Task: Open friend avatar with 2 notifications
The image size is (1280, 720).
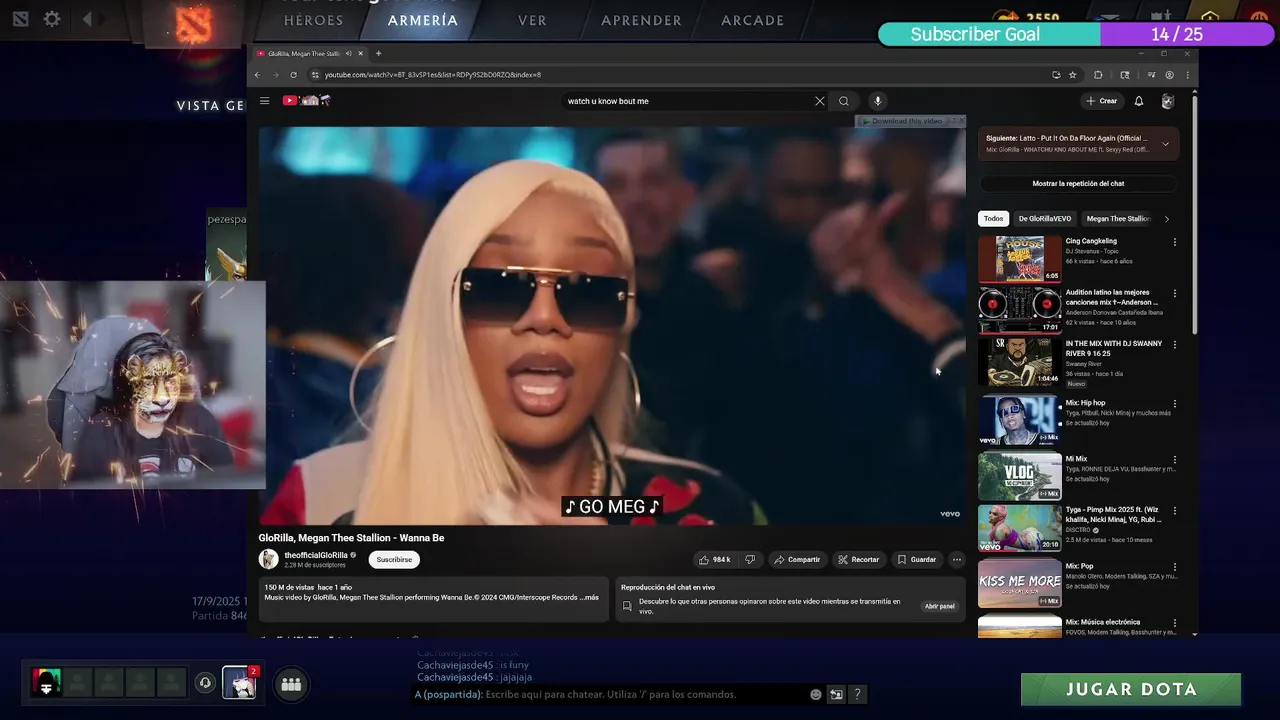Action: pyautogui.click(x=239, y=682)
